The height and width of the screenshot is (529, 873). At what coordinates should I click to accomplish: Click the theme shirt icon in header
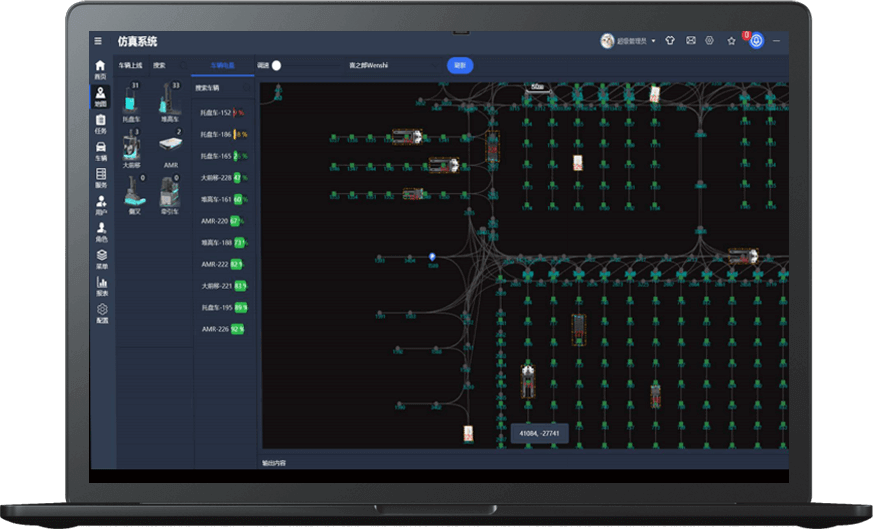[x=670, y=41]
